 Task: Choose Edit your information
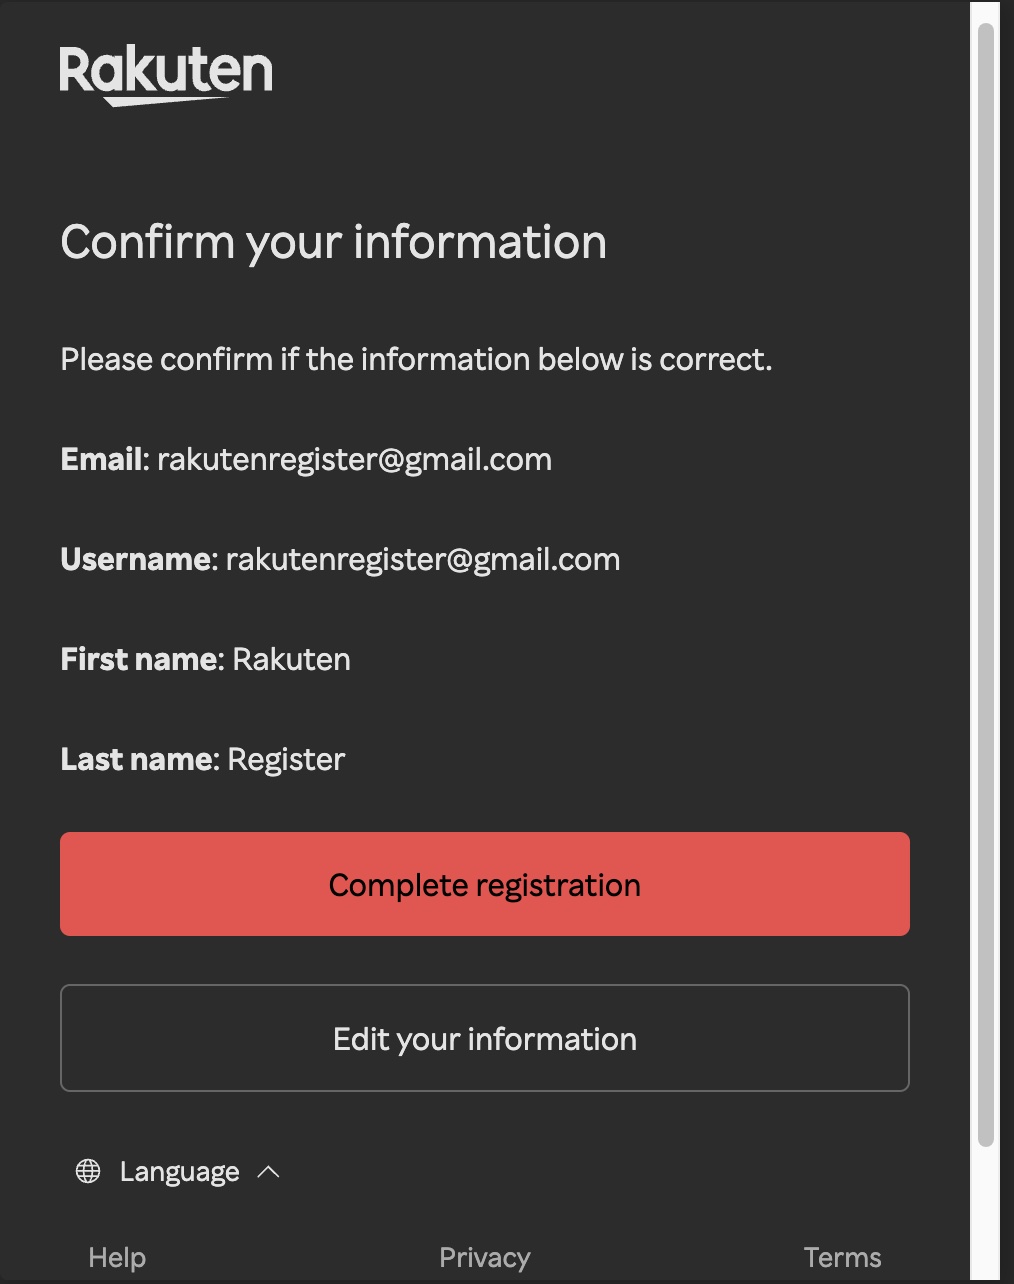coord(485,1038)
